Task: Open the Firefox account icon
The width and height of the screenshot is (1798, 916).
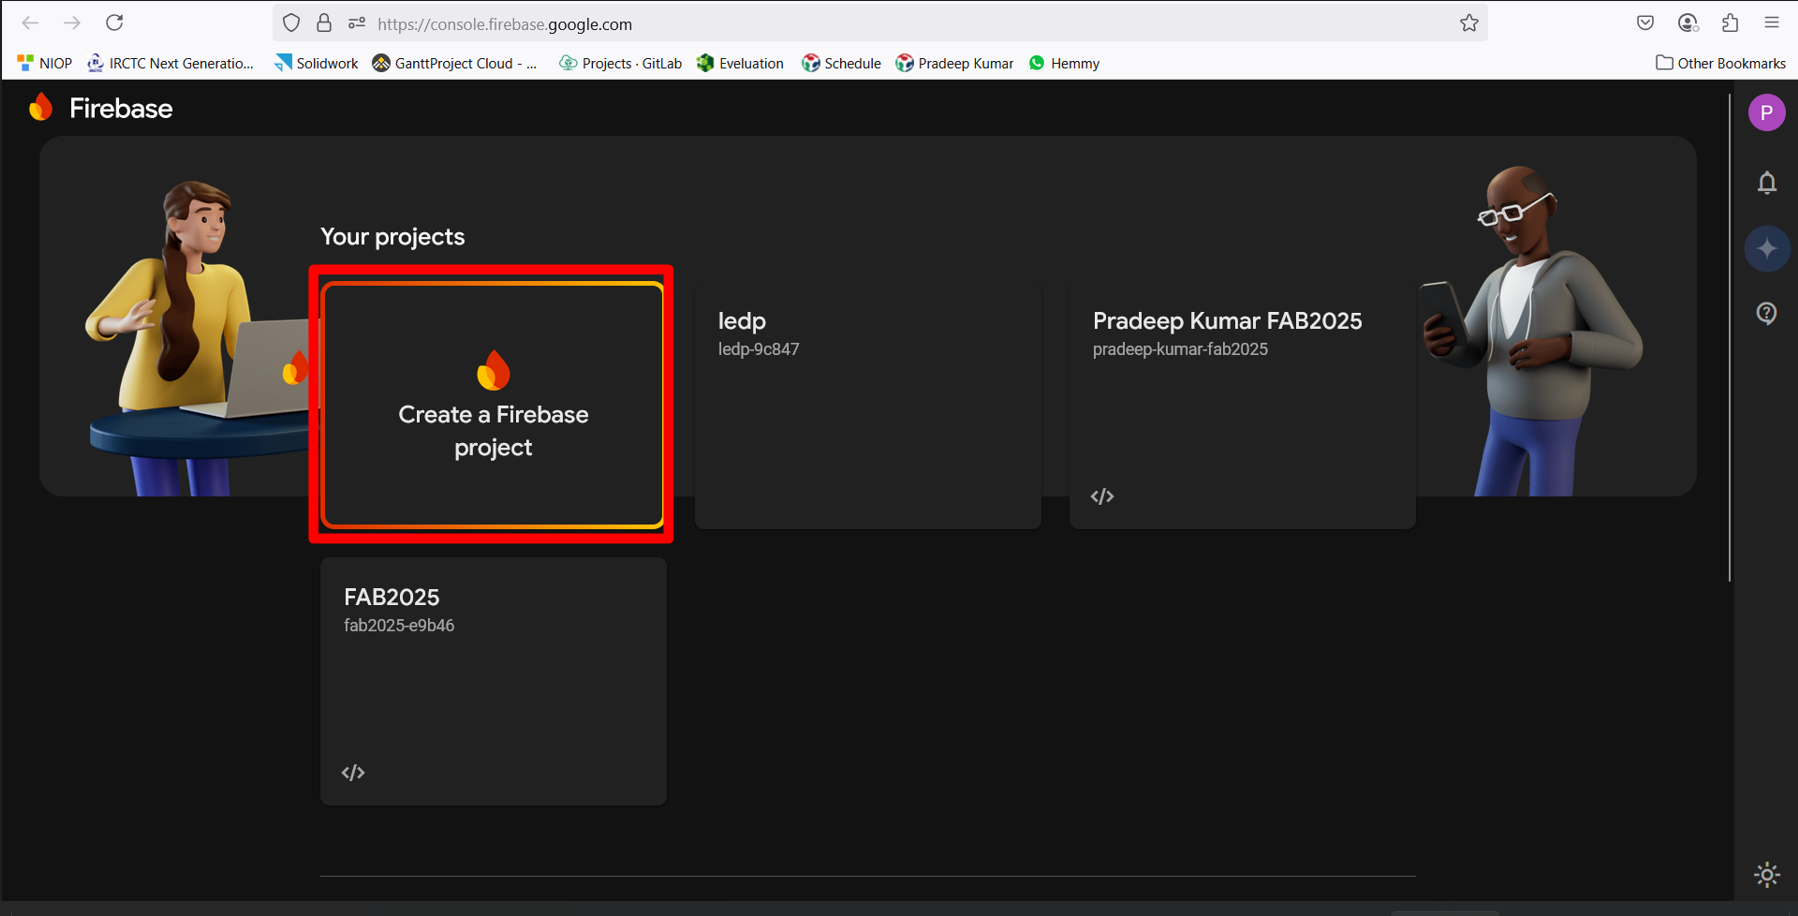Action: pos(1688,23)
